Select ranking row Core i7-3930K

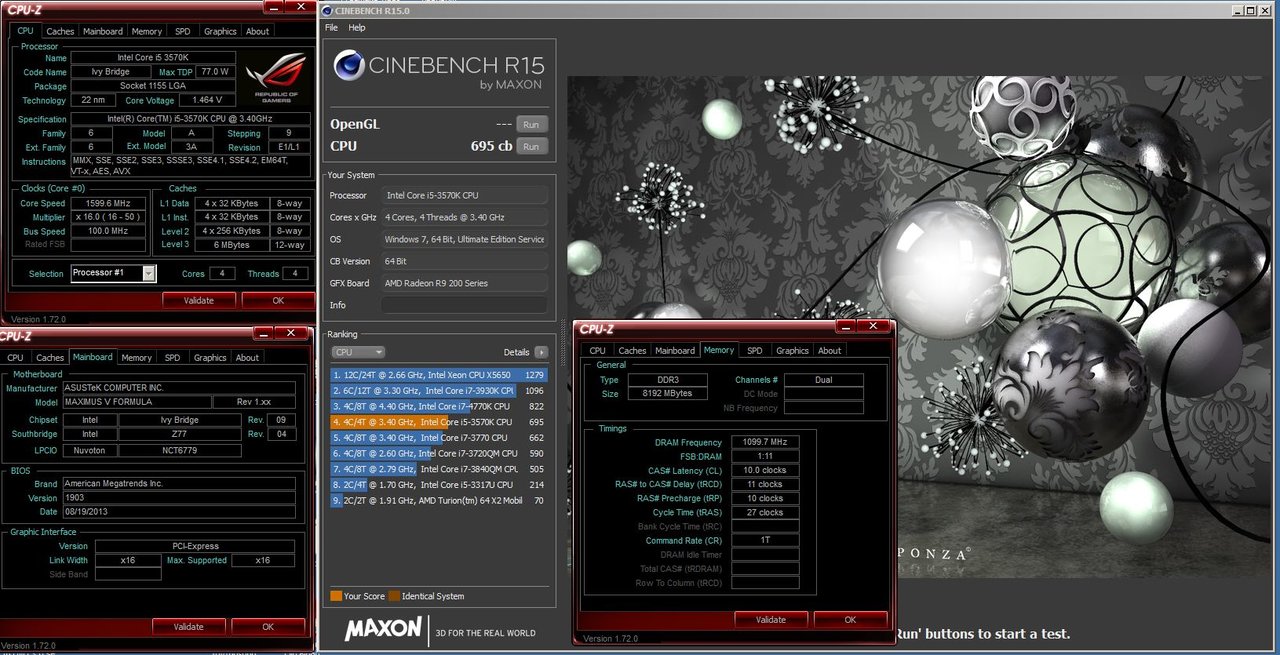click(x=438, y=391)
